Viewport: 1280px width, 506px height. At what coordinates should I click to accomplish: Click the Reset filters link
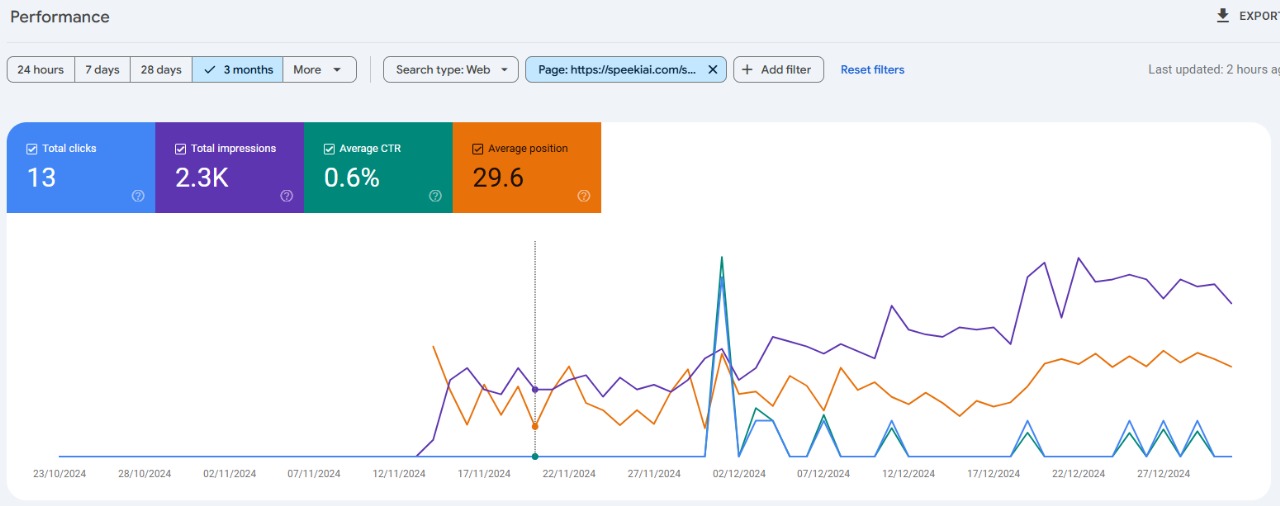point(872,70)
